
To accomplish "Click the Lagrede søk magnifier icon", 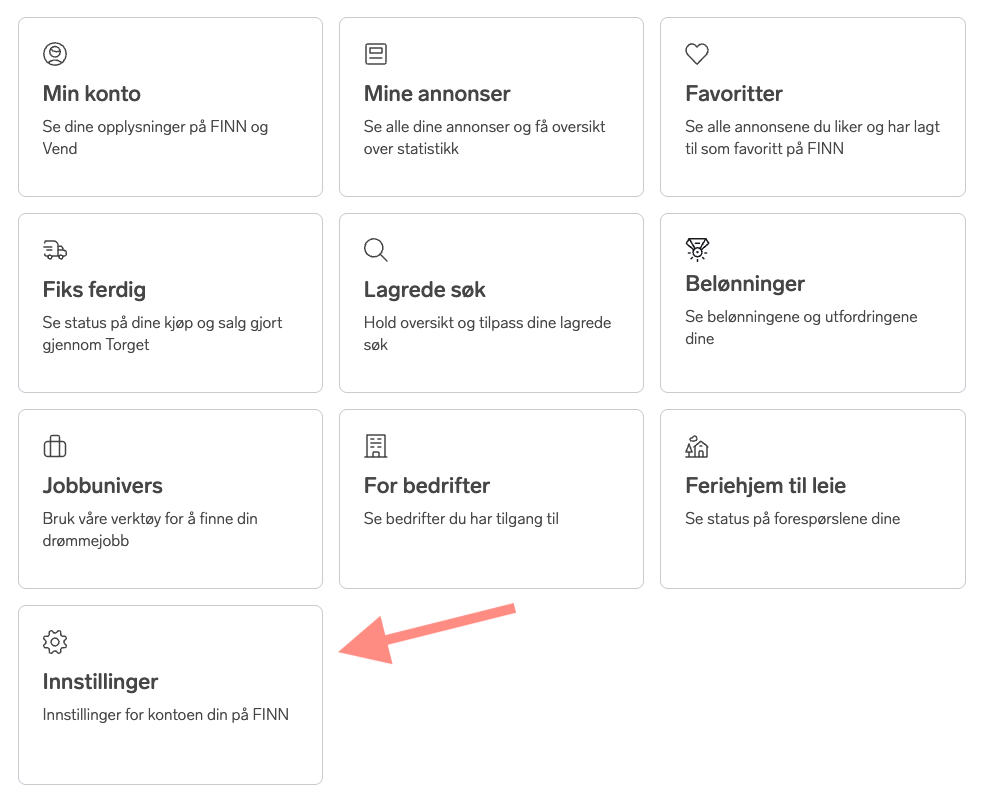I will [376, 250].
